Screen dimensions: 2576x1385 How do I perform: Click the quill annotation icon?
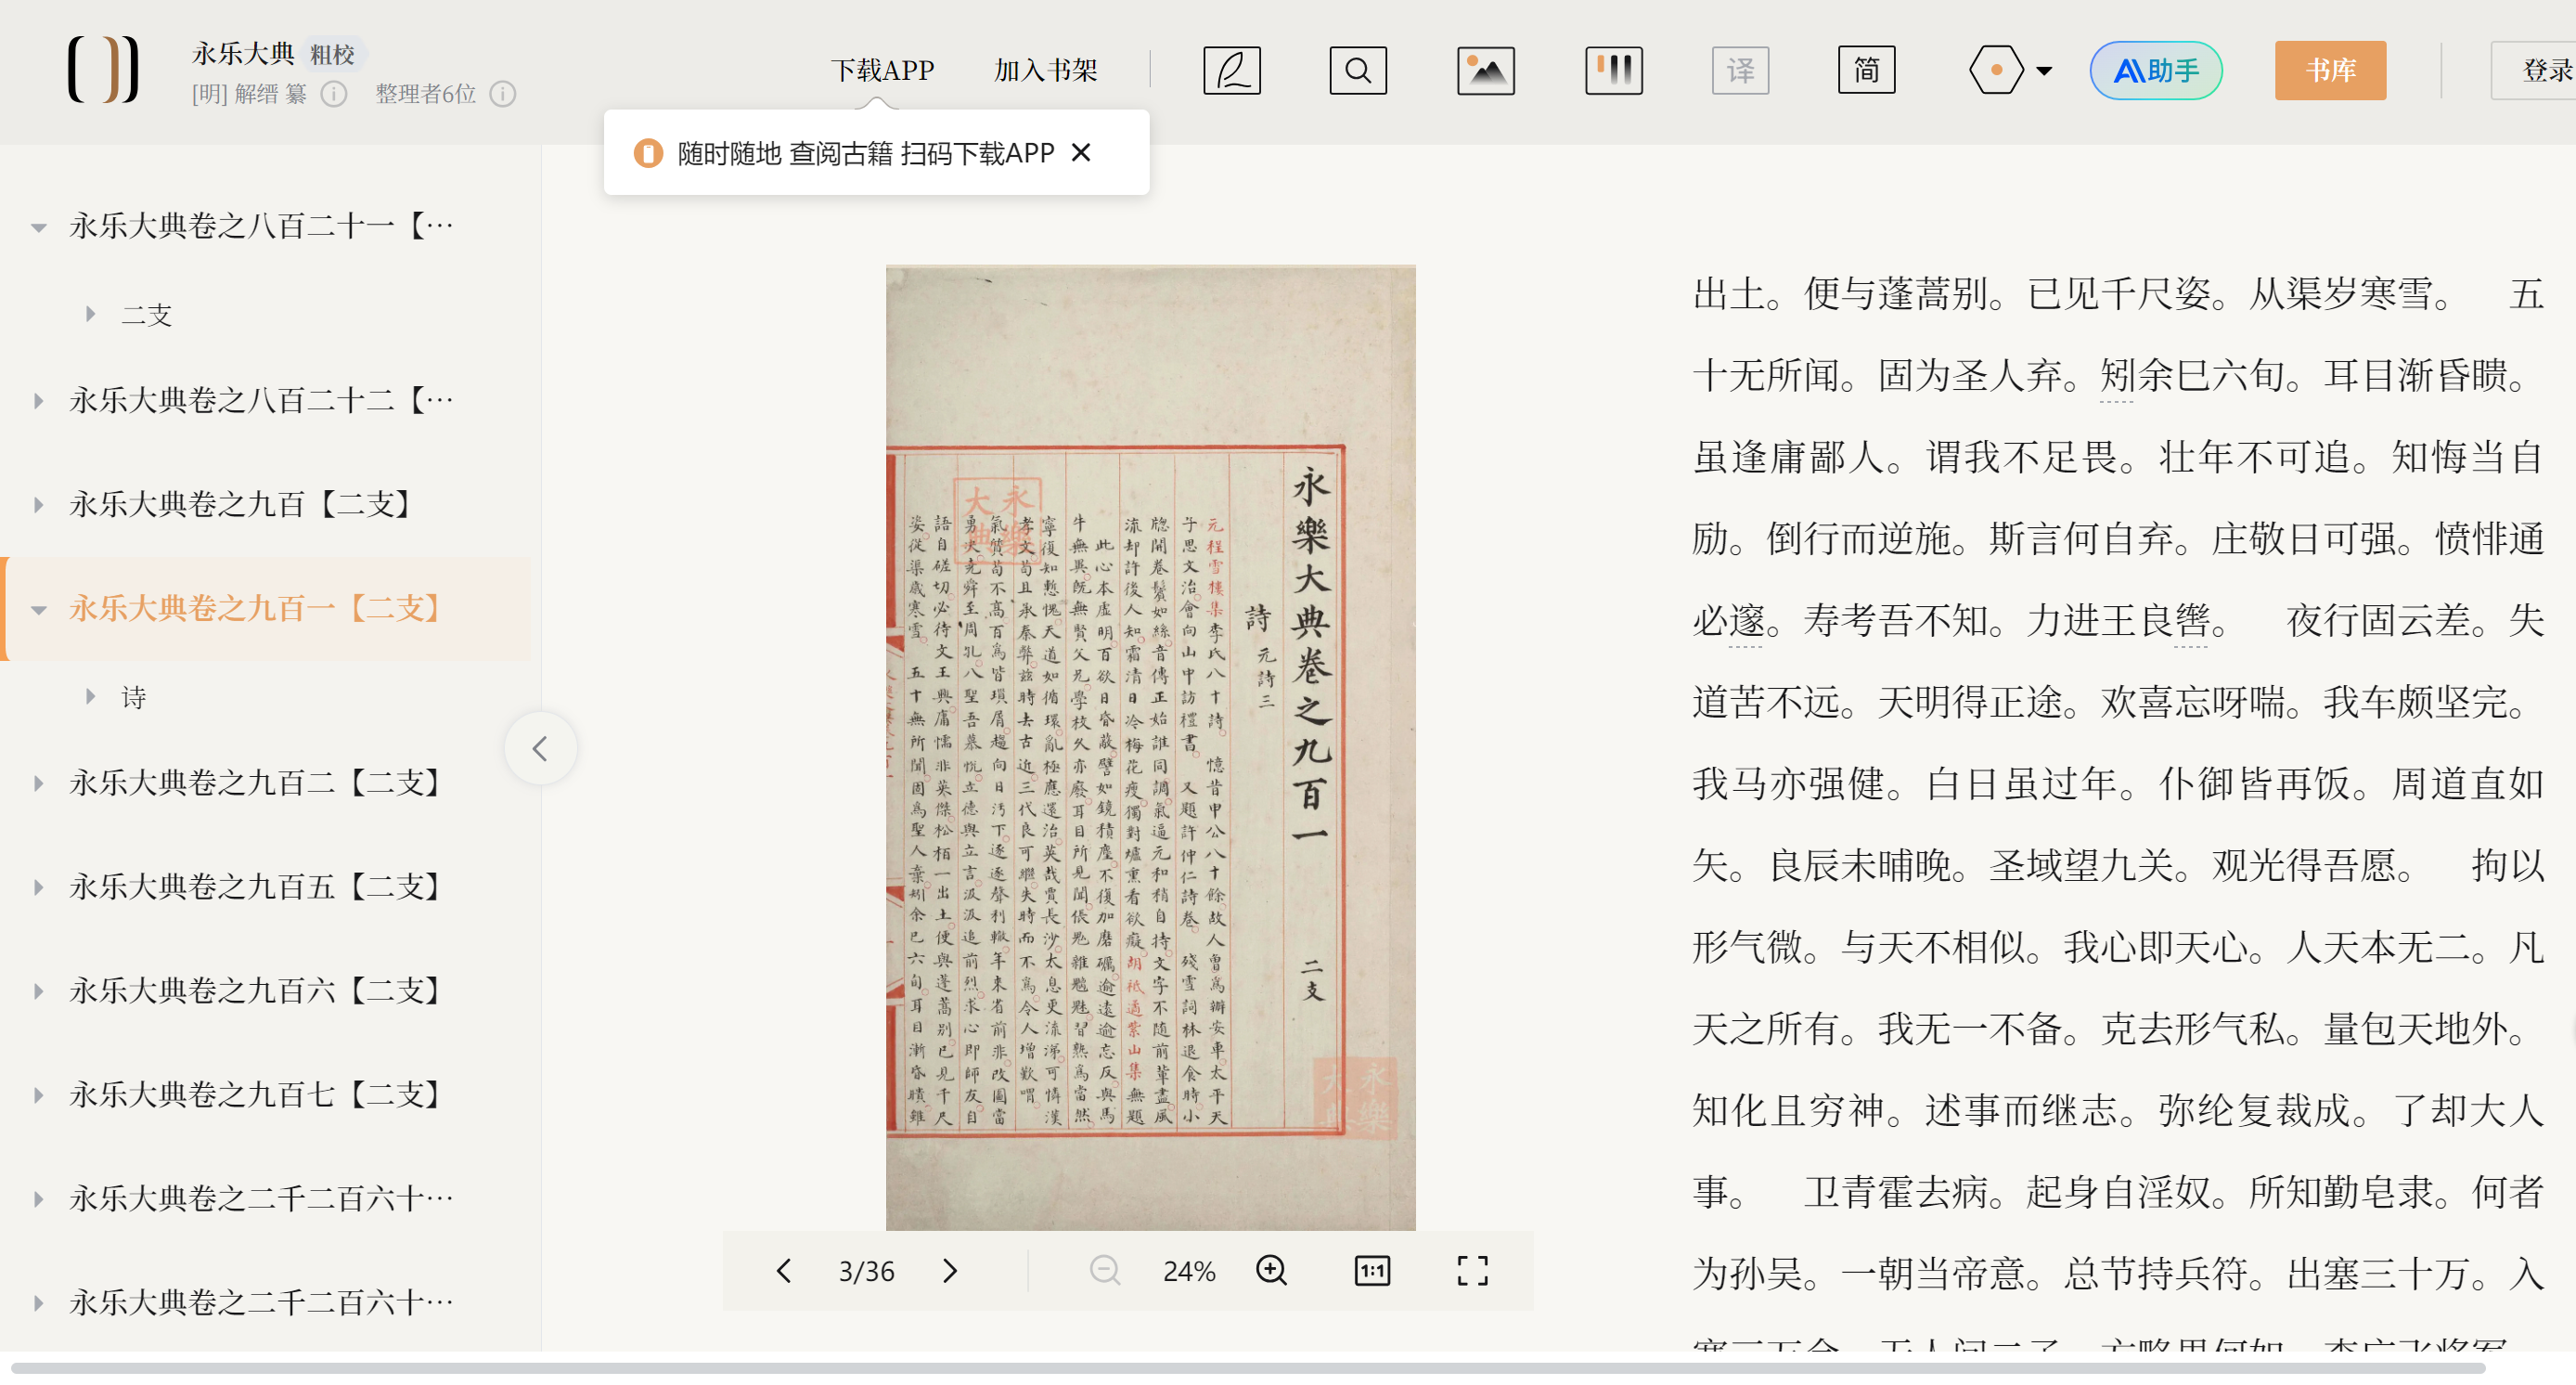click(1231, 70)
